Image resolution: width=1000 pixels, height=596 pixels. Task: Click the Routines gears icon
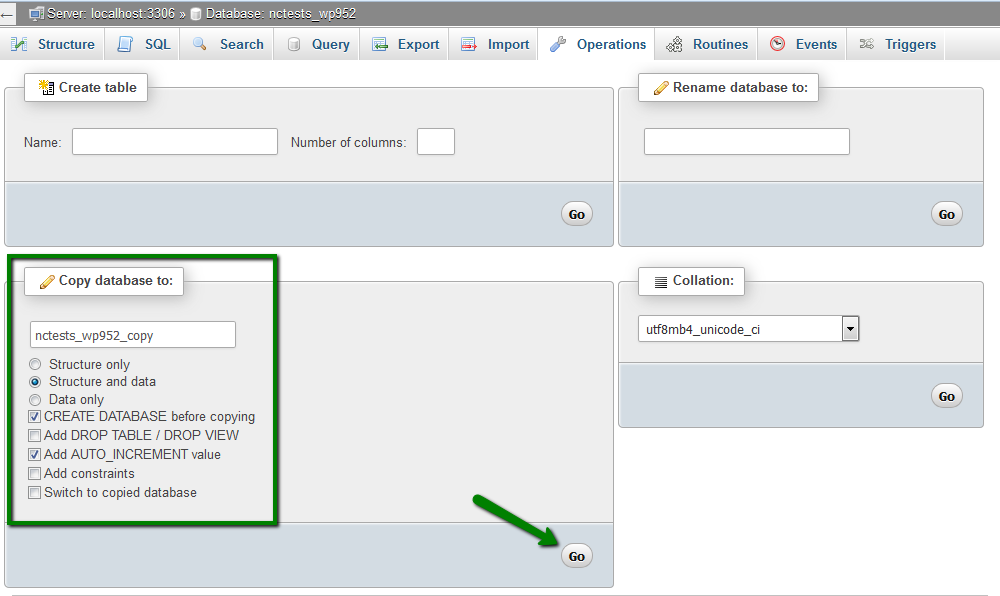(x=675, y=44)
